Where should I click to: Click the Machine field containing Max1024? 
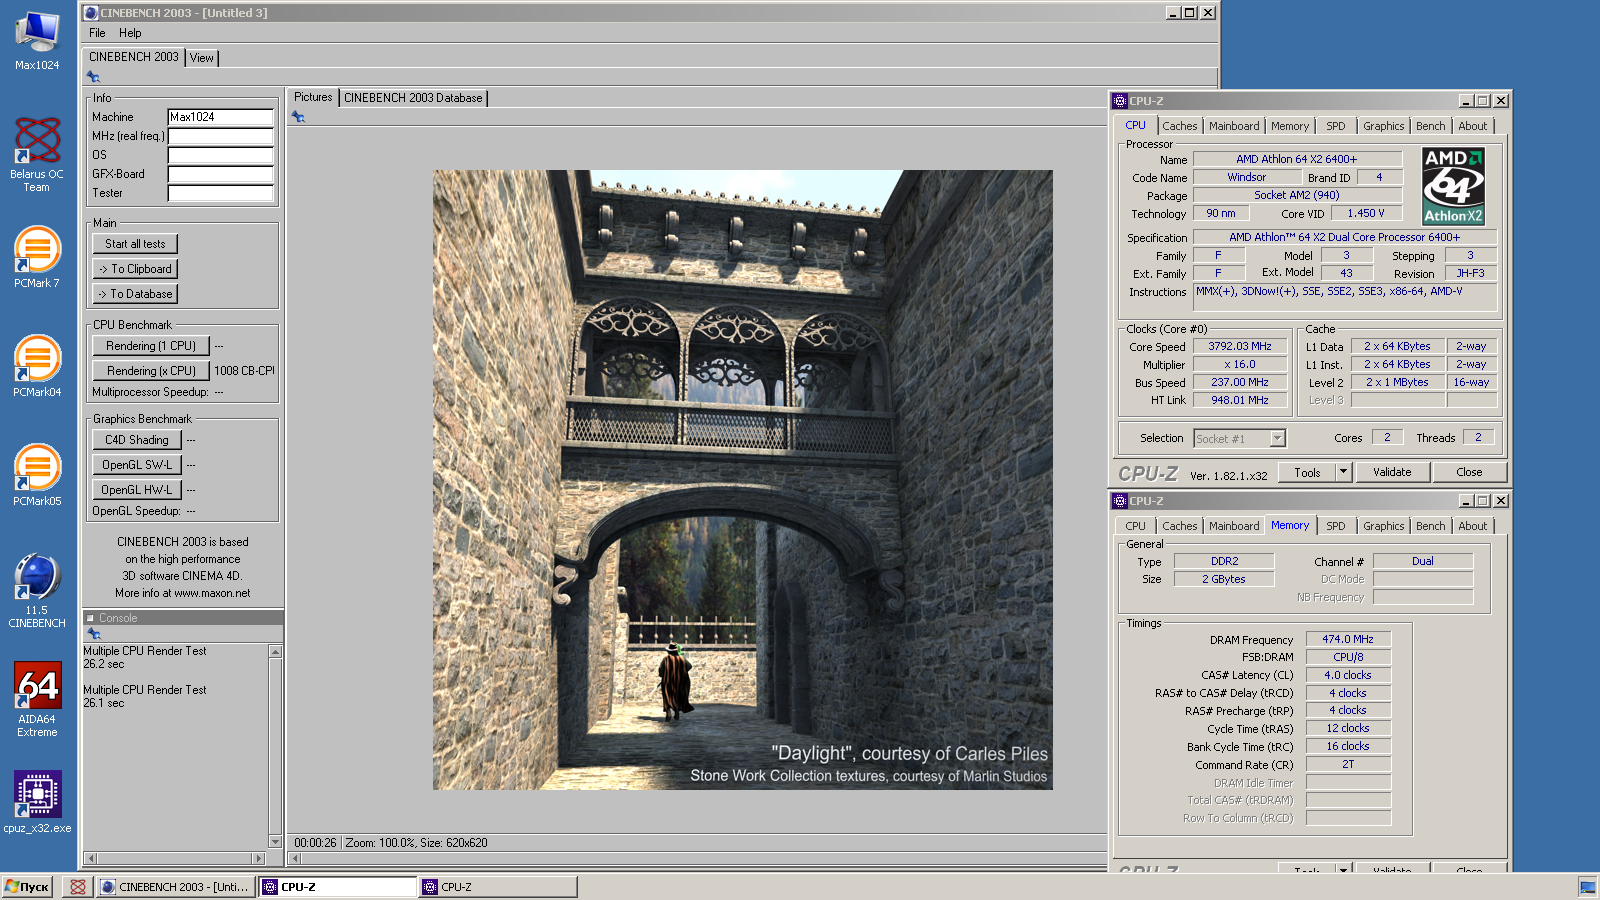(220, 117)
